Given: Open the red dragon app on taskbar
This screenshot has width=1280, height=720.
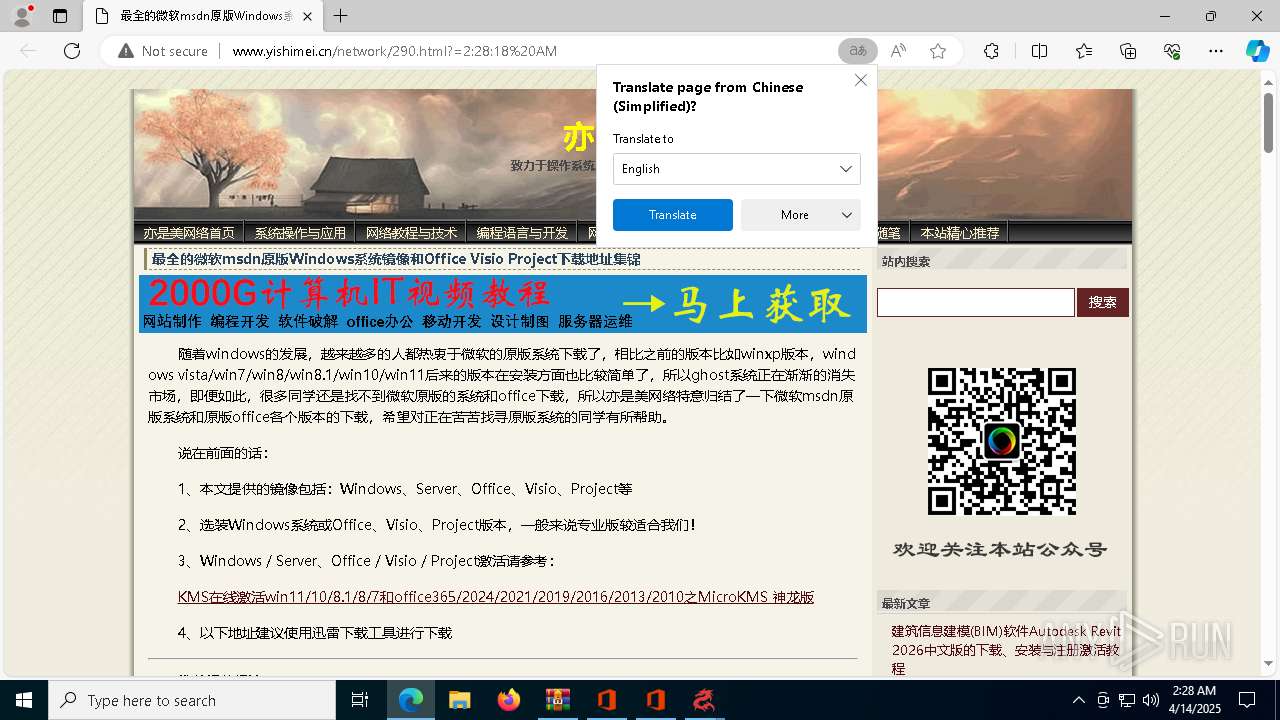Looking at the screenshot, I should tap(704, 700).
